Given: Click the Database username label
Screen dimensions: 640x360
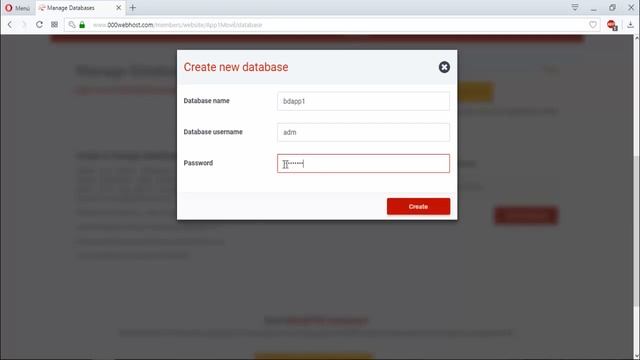Looking at the screenshot, I should 213,132.
